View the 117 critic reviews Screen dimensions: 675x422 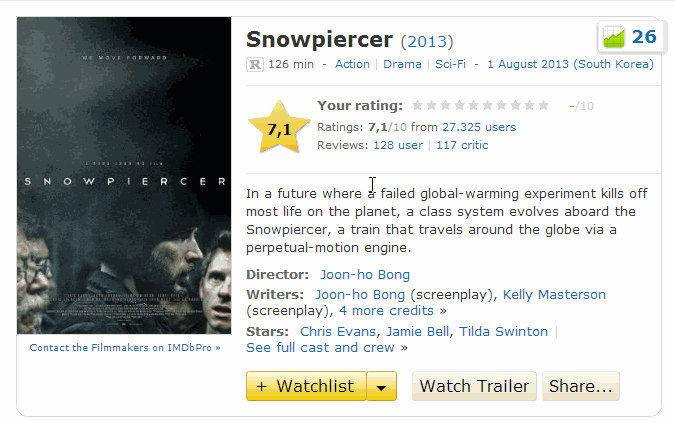tap(462, 145)
